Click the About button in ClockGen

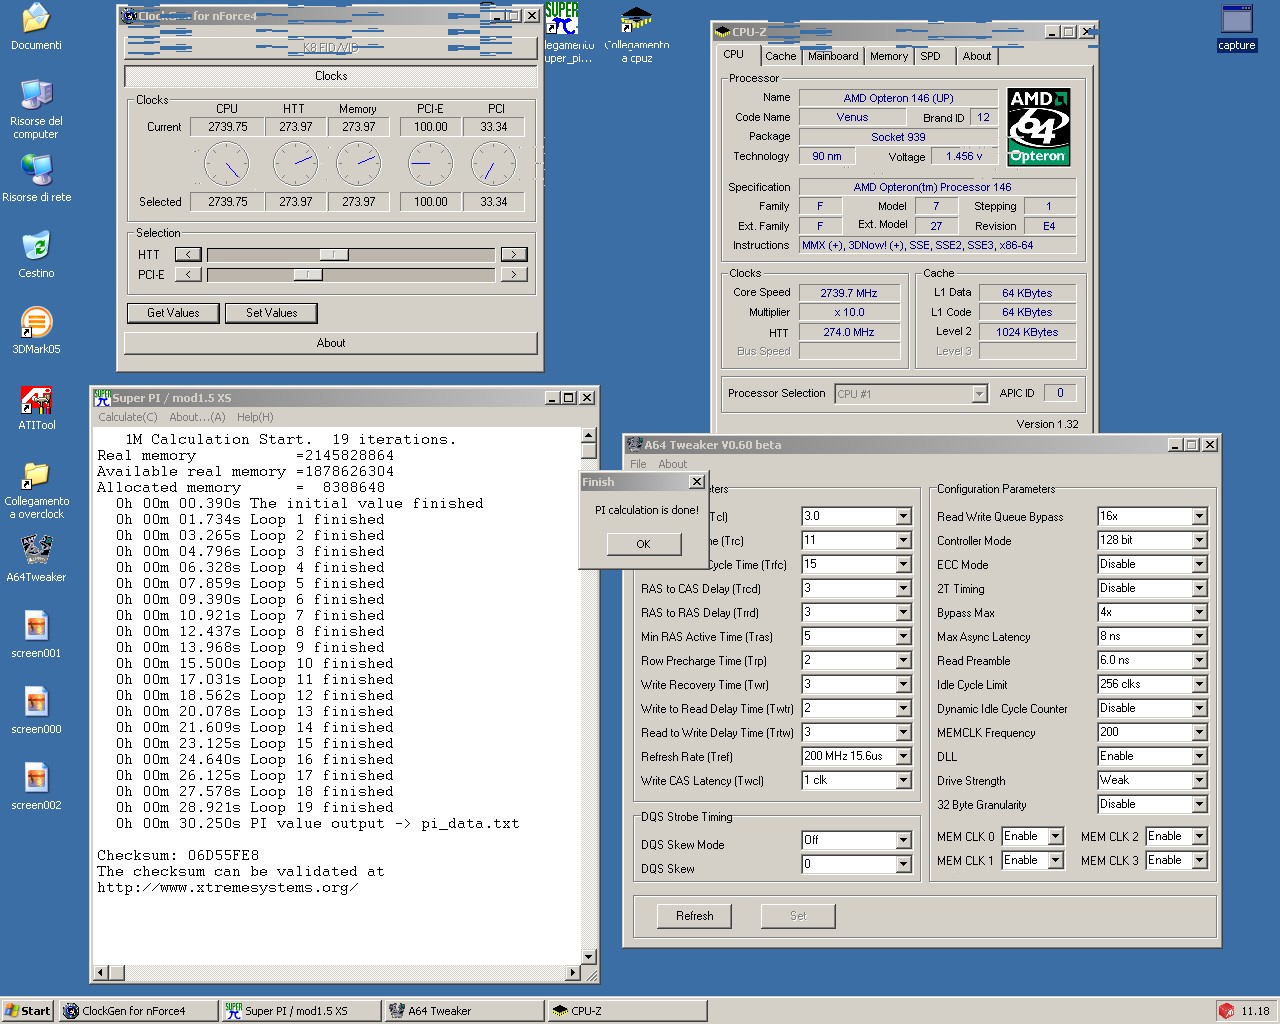tap(331, 343)
